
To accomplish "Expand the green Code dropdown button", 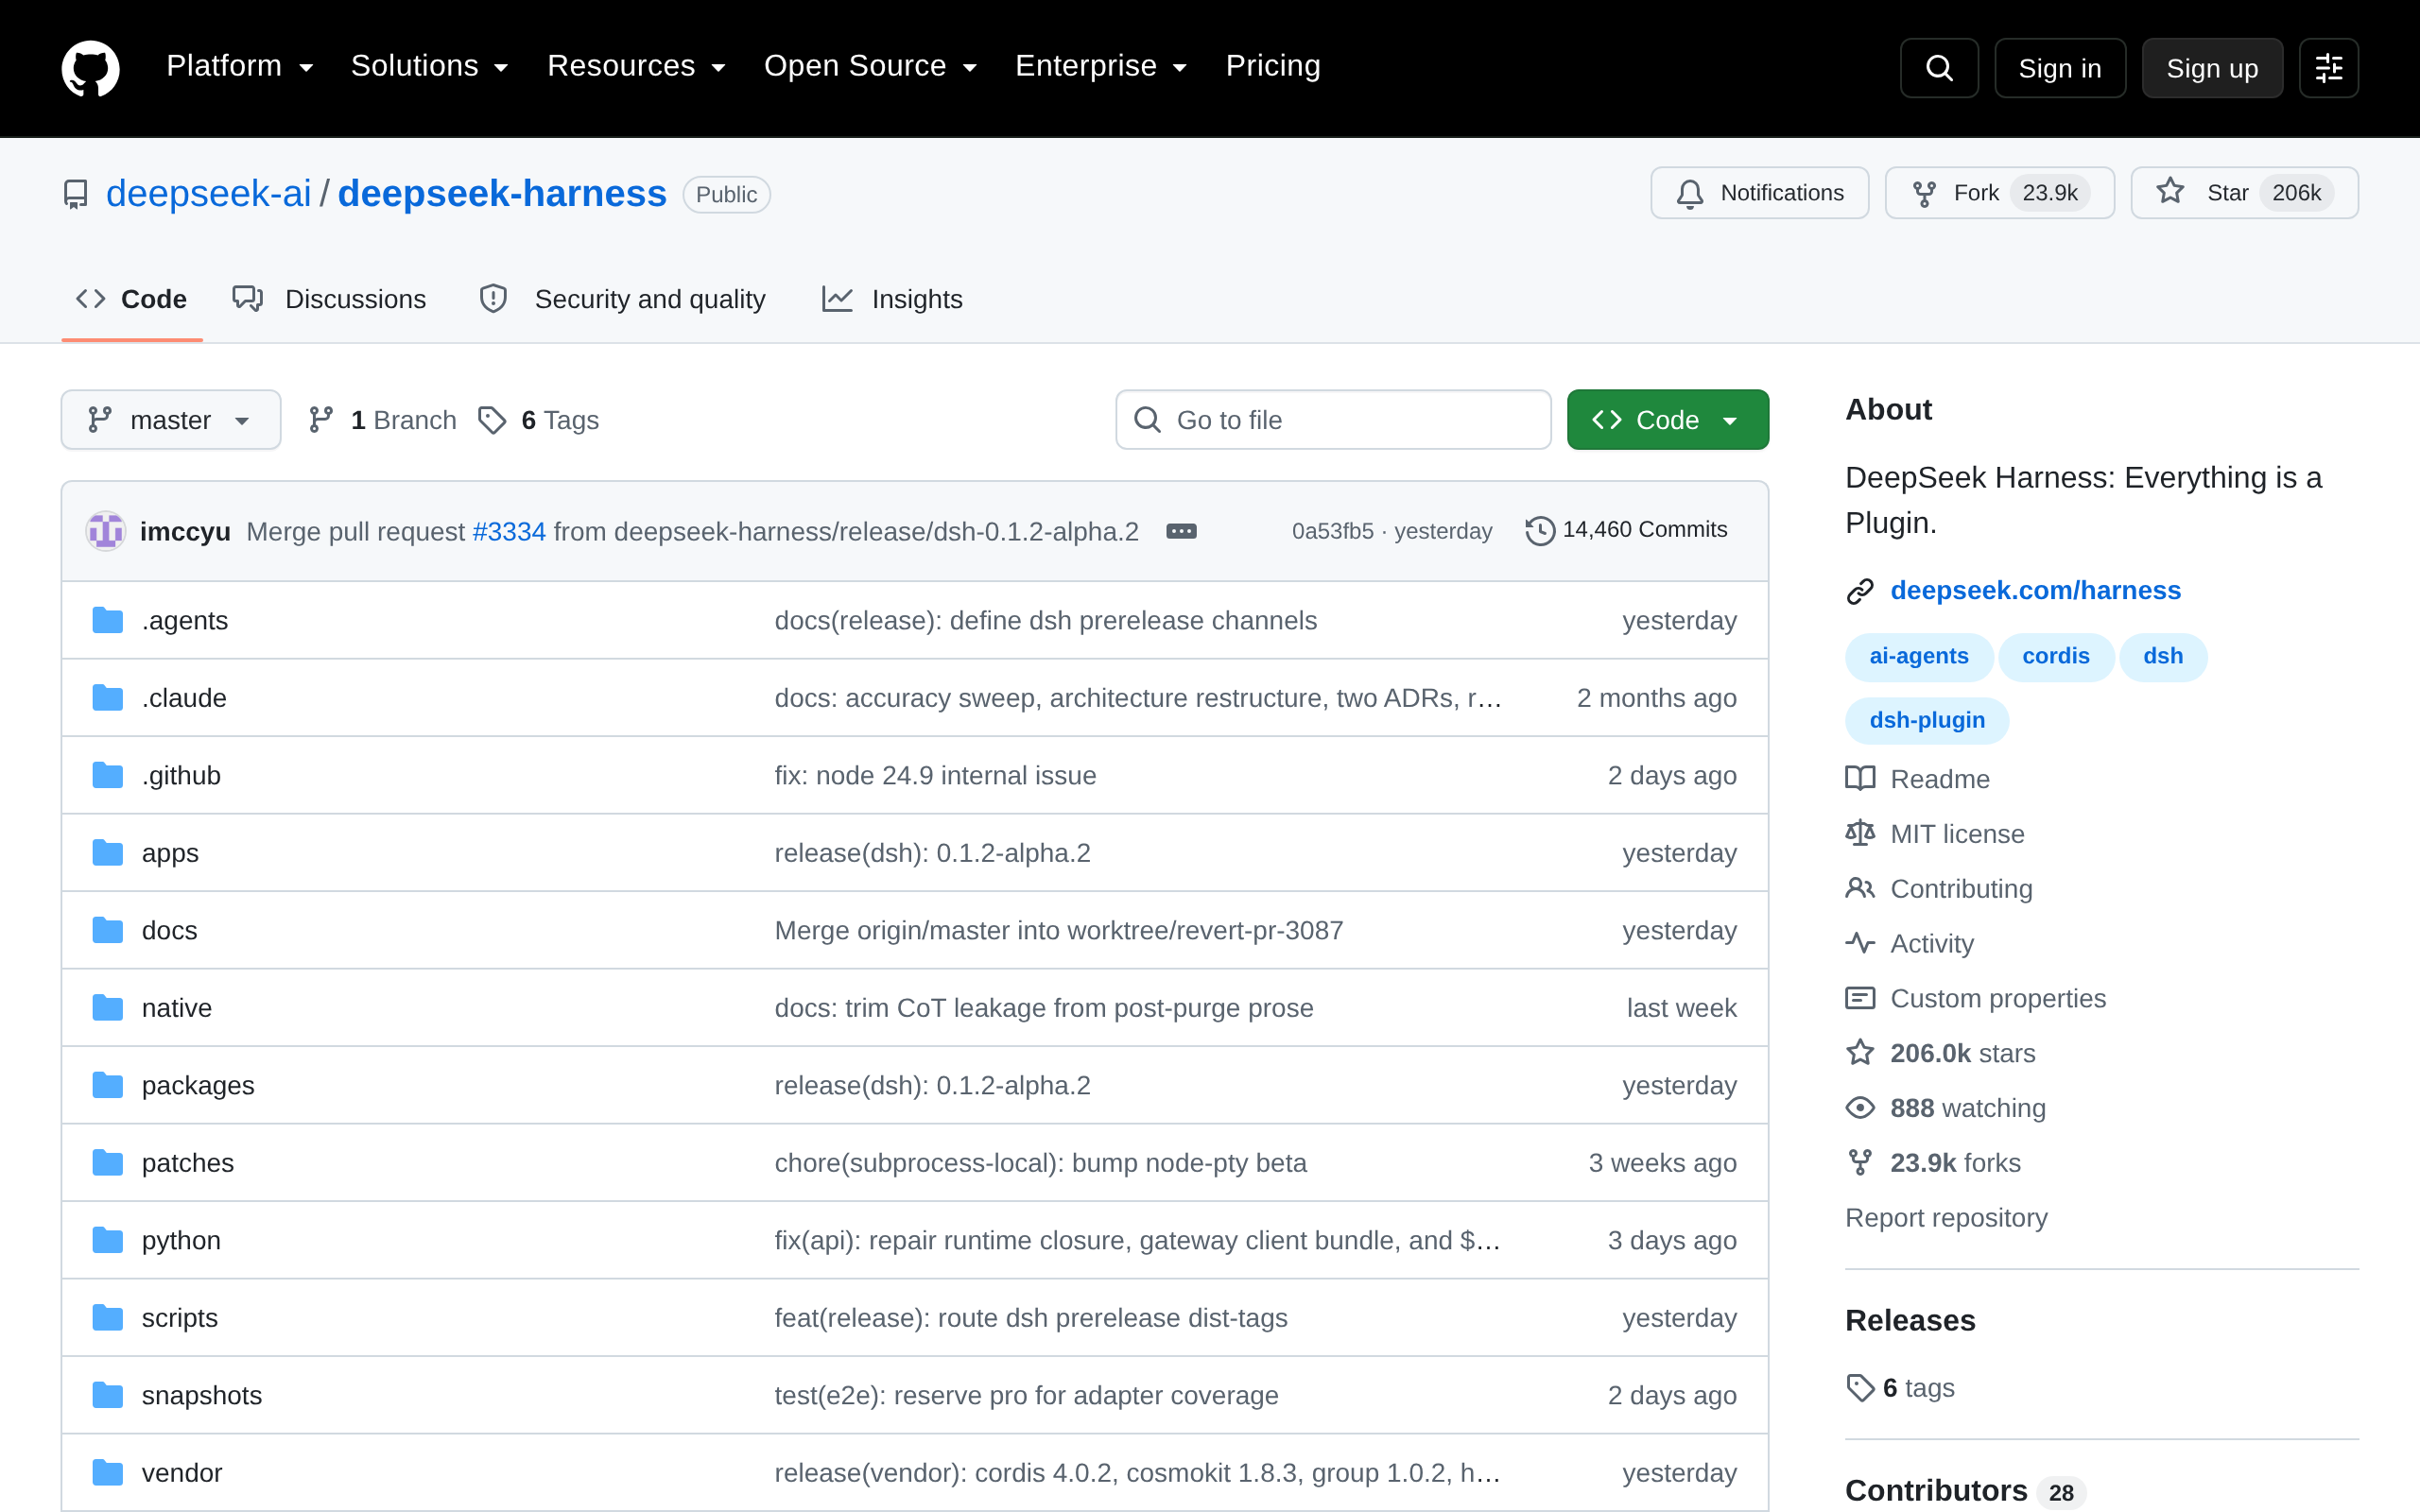I will (x=1667, y=420).
